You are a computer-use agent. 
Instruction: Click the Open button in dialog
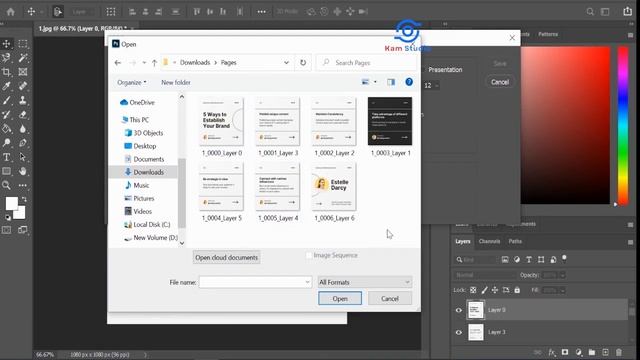coord(340,298)
